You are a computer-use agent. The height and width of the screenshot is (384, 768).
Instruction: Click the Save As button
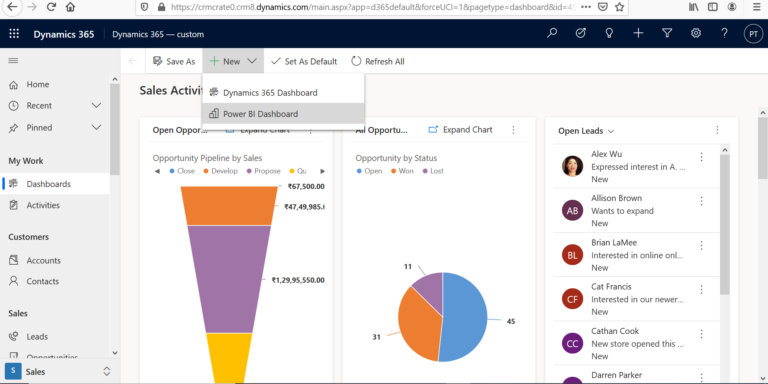tap(174, 61)
